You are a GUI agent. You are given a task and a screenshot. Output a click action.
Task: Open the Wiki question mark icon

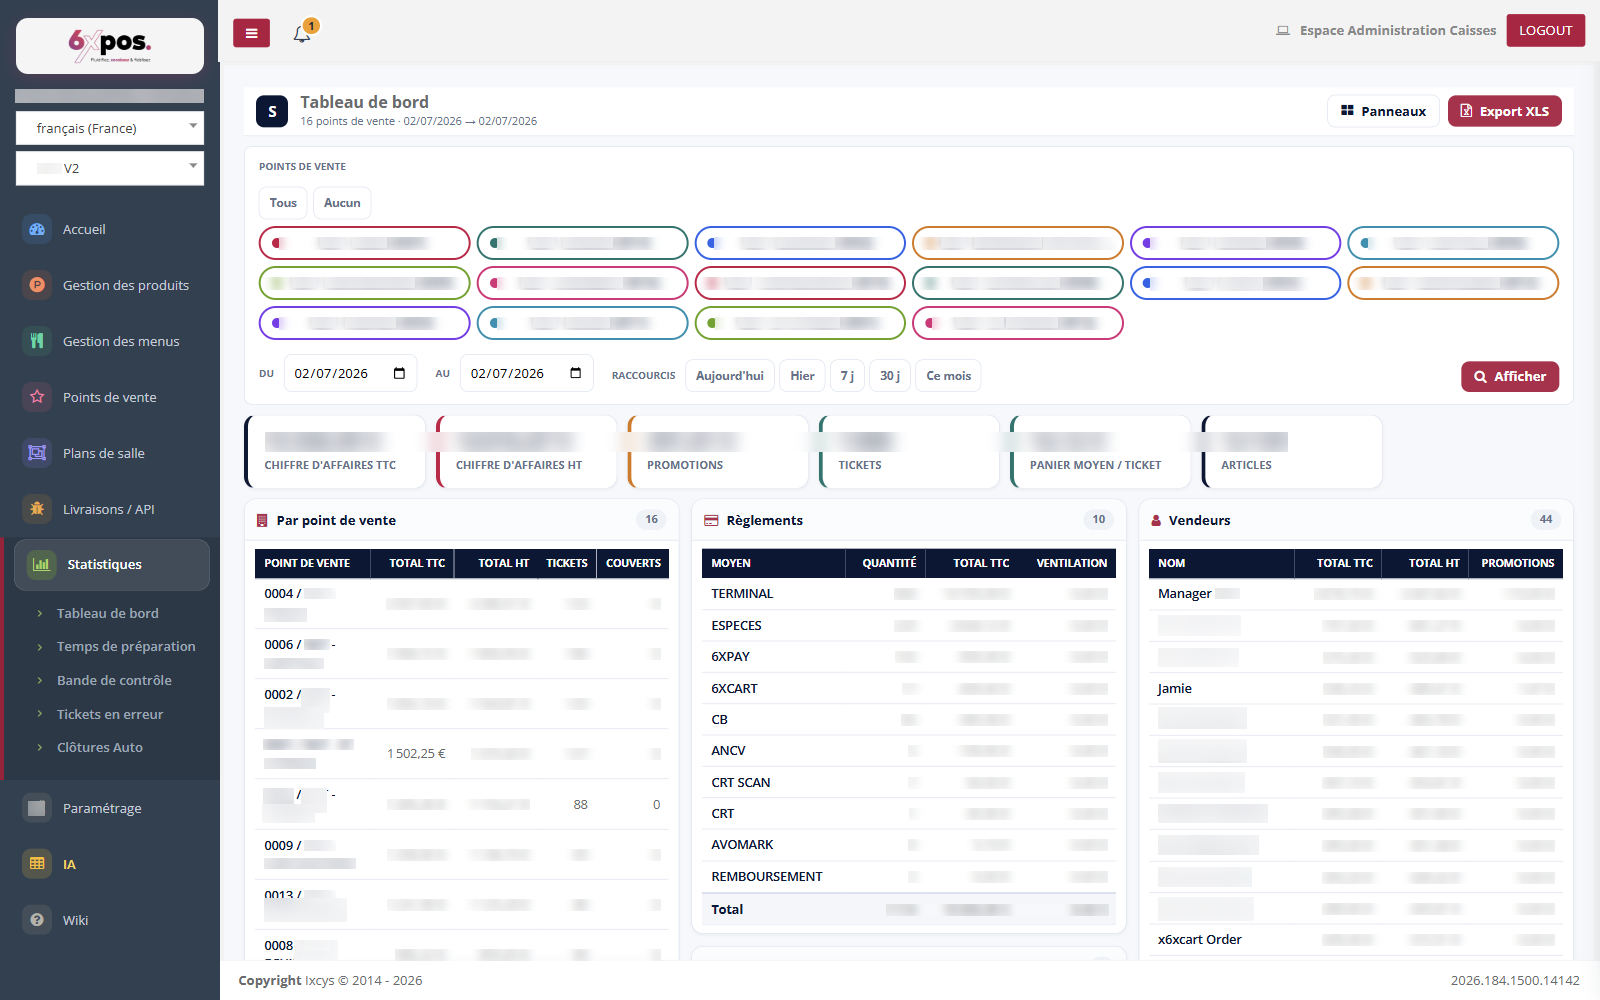tap(37, 920)
